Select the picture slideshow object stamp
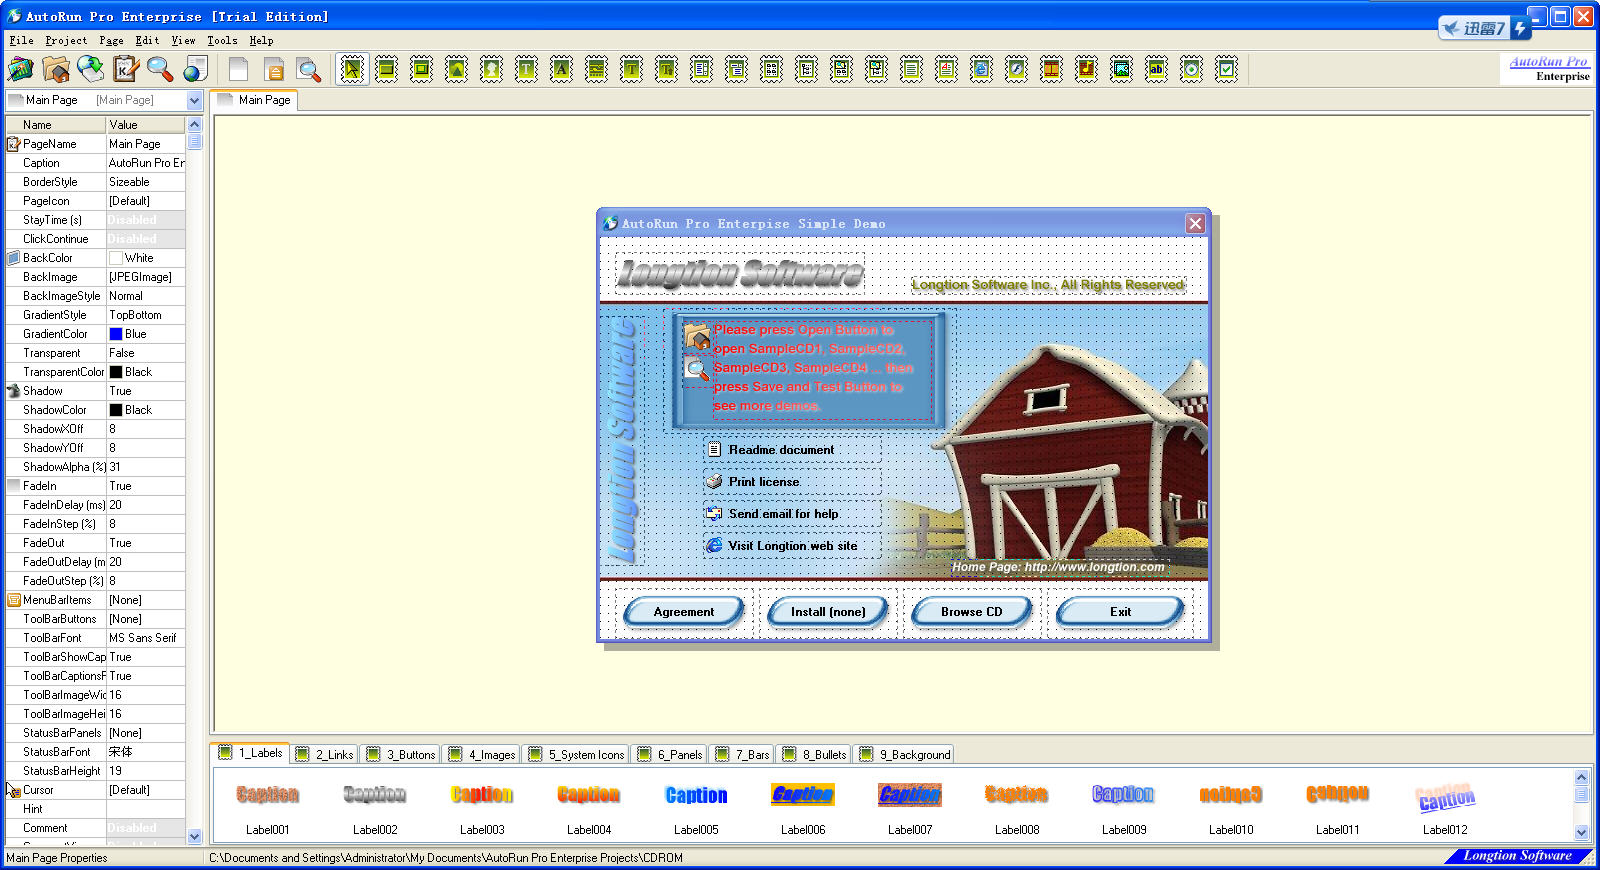The image size is (1600, 870). [x=1122, y=69]
